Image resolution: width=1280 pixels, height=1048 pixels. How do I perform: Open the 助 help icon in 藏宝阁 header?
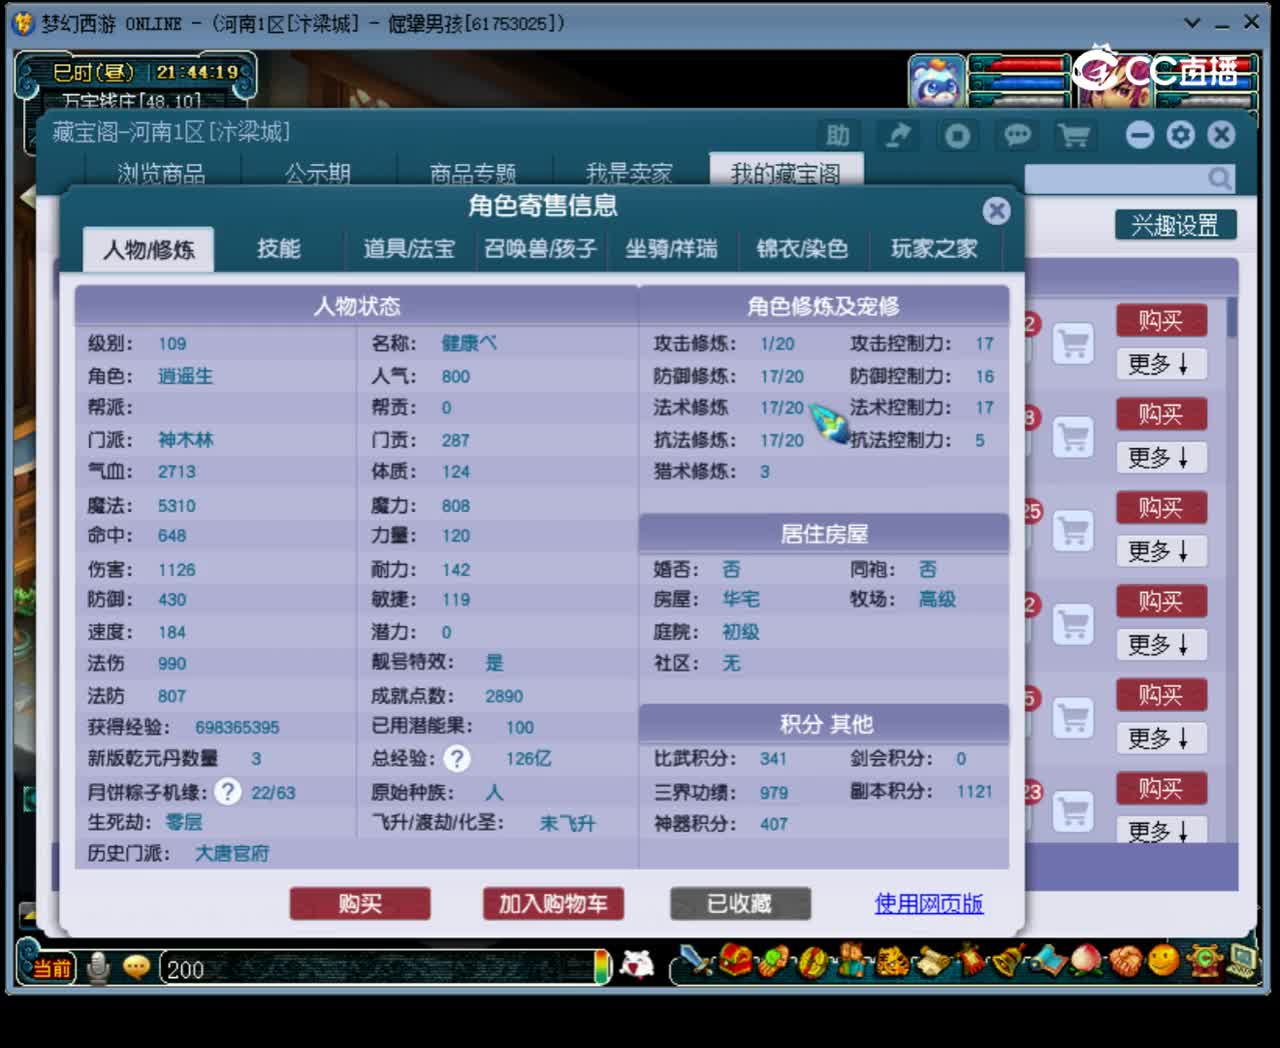pyautogui.click(x=837, y=135)
